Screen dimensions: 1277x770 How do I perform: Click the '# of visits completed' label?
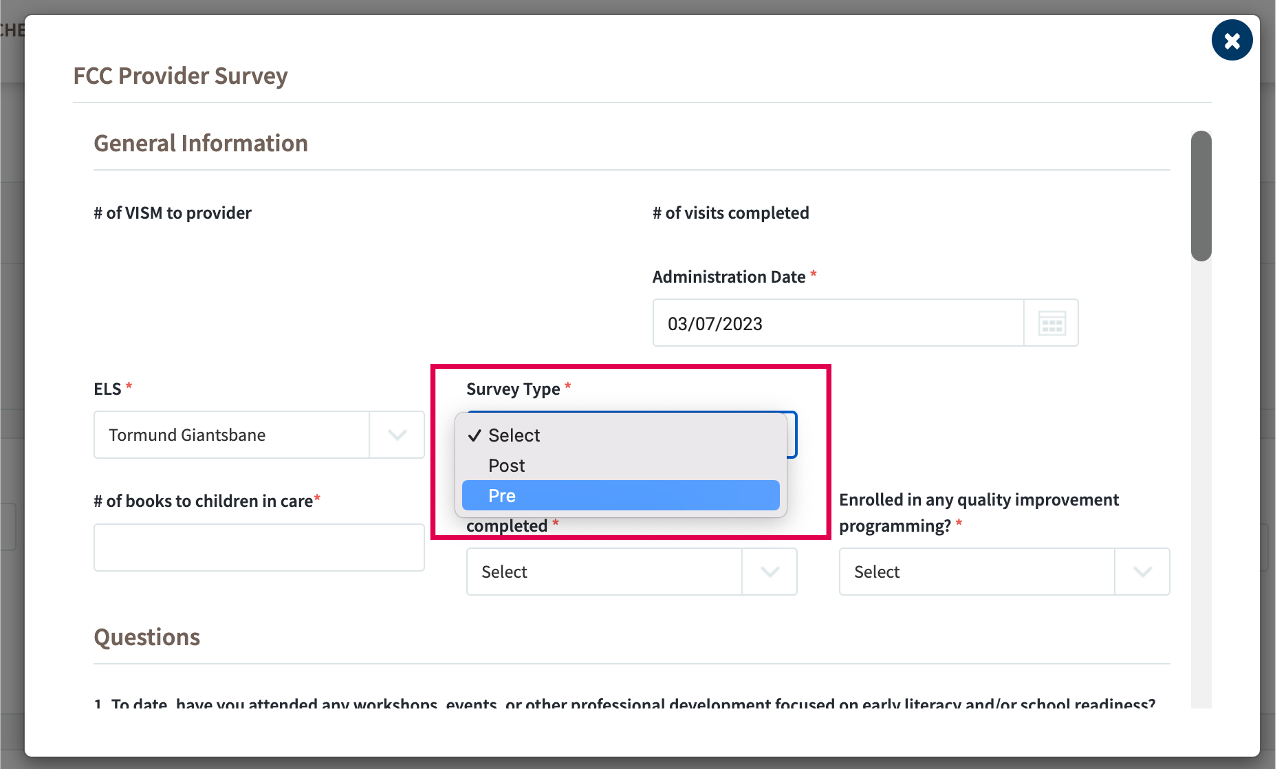point(731,212)
